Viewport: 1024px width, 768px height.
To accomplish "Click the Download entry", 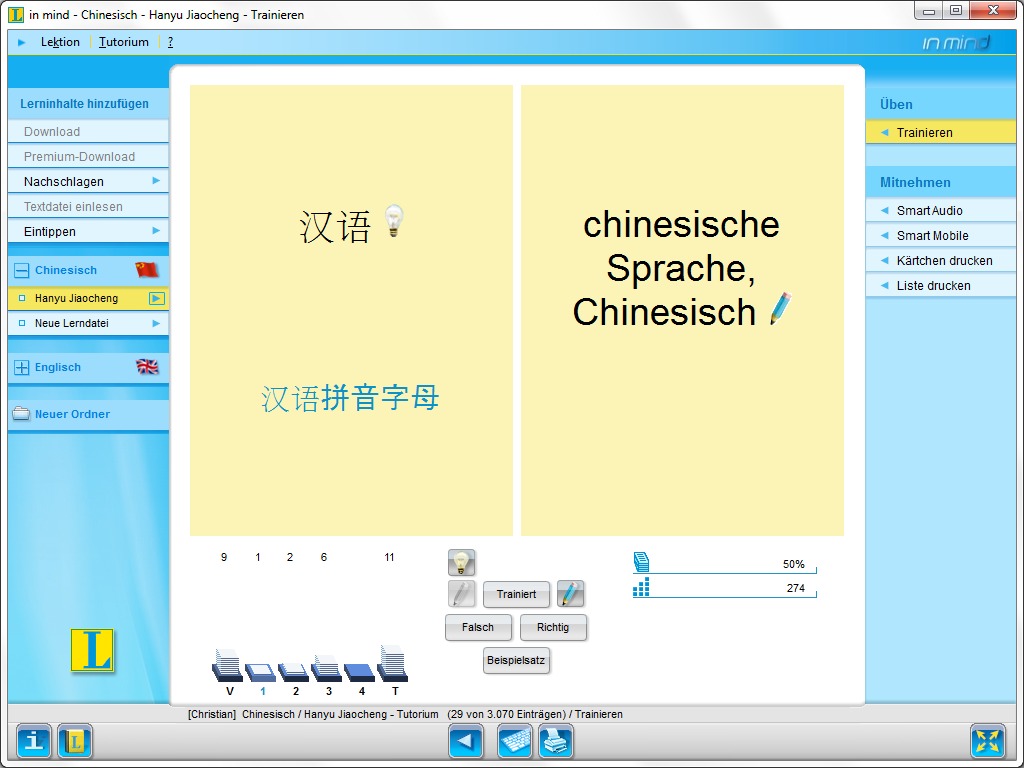I will 88,131.
